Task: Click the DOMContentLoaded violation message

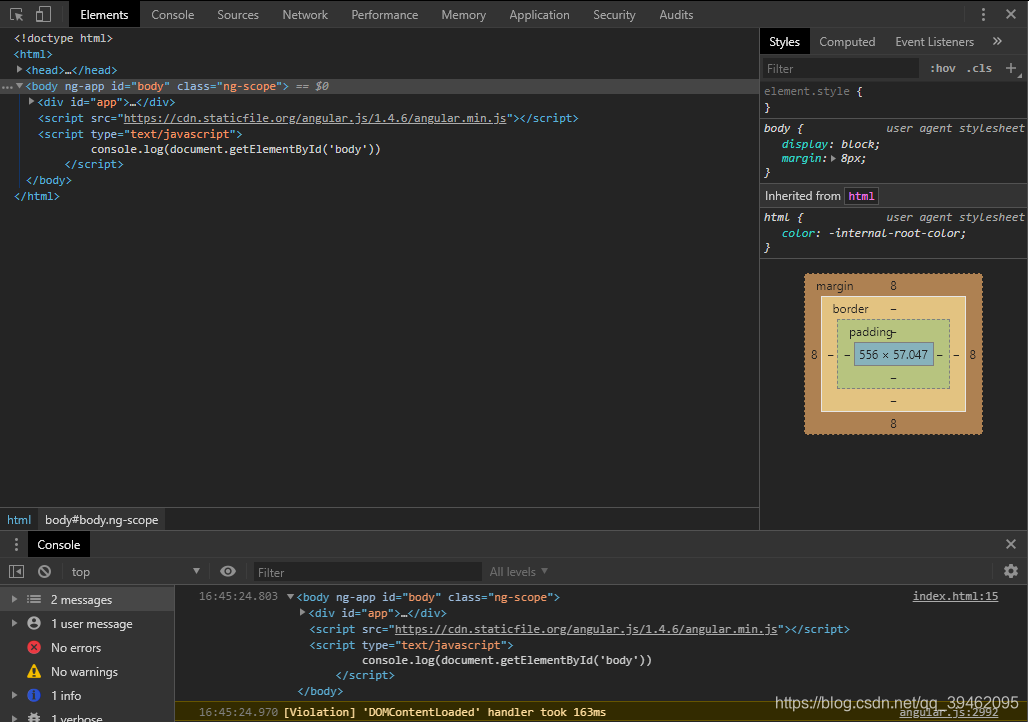Action: 445,712
